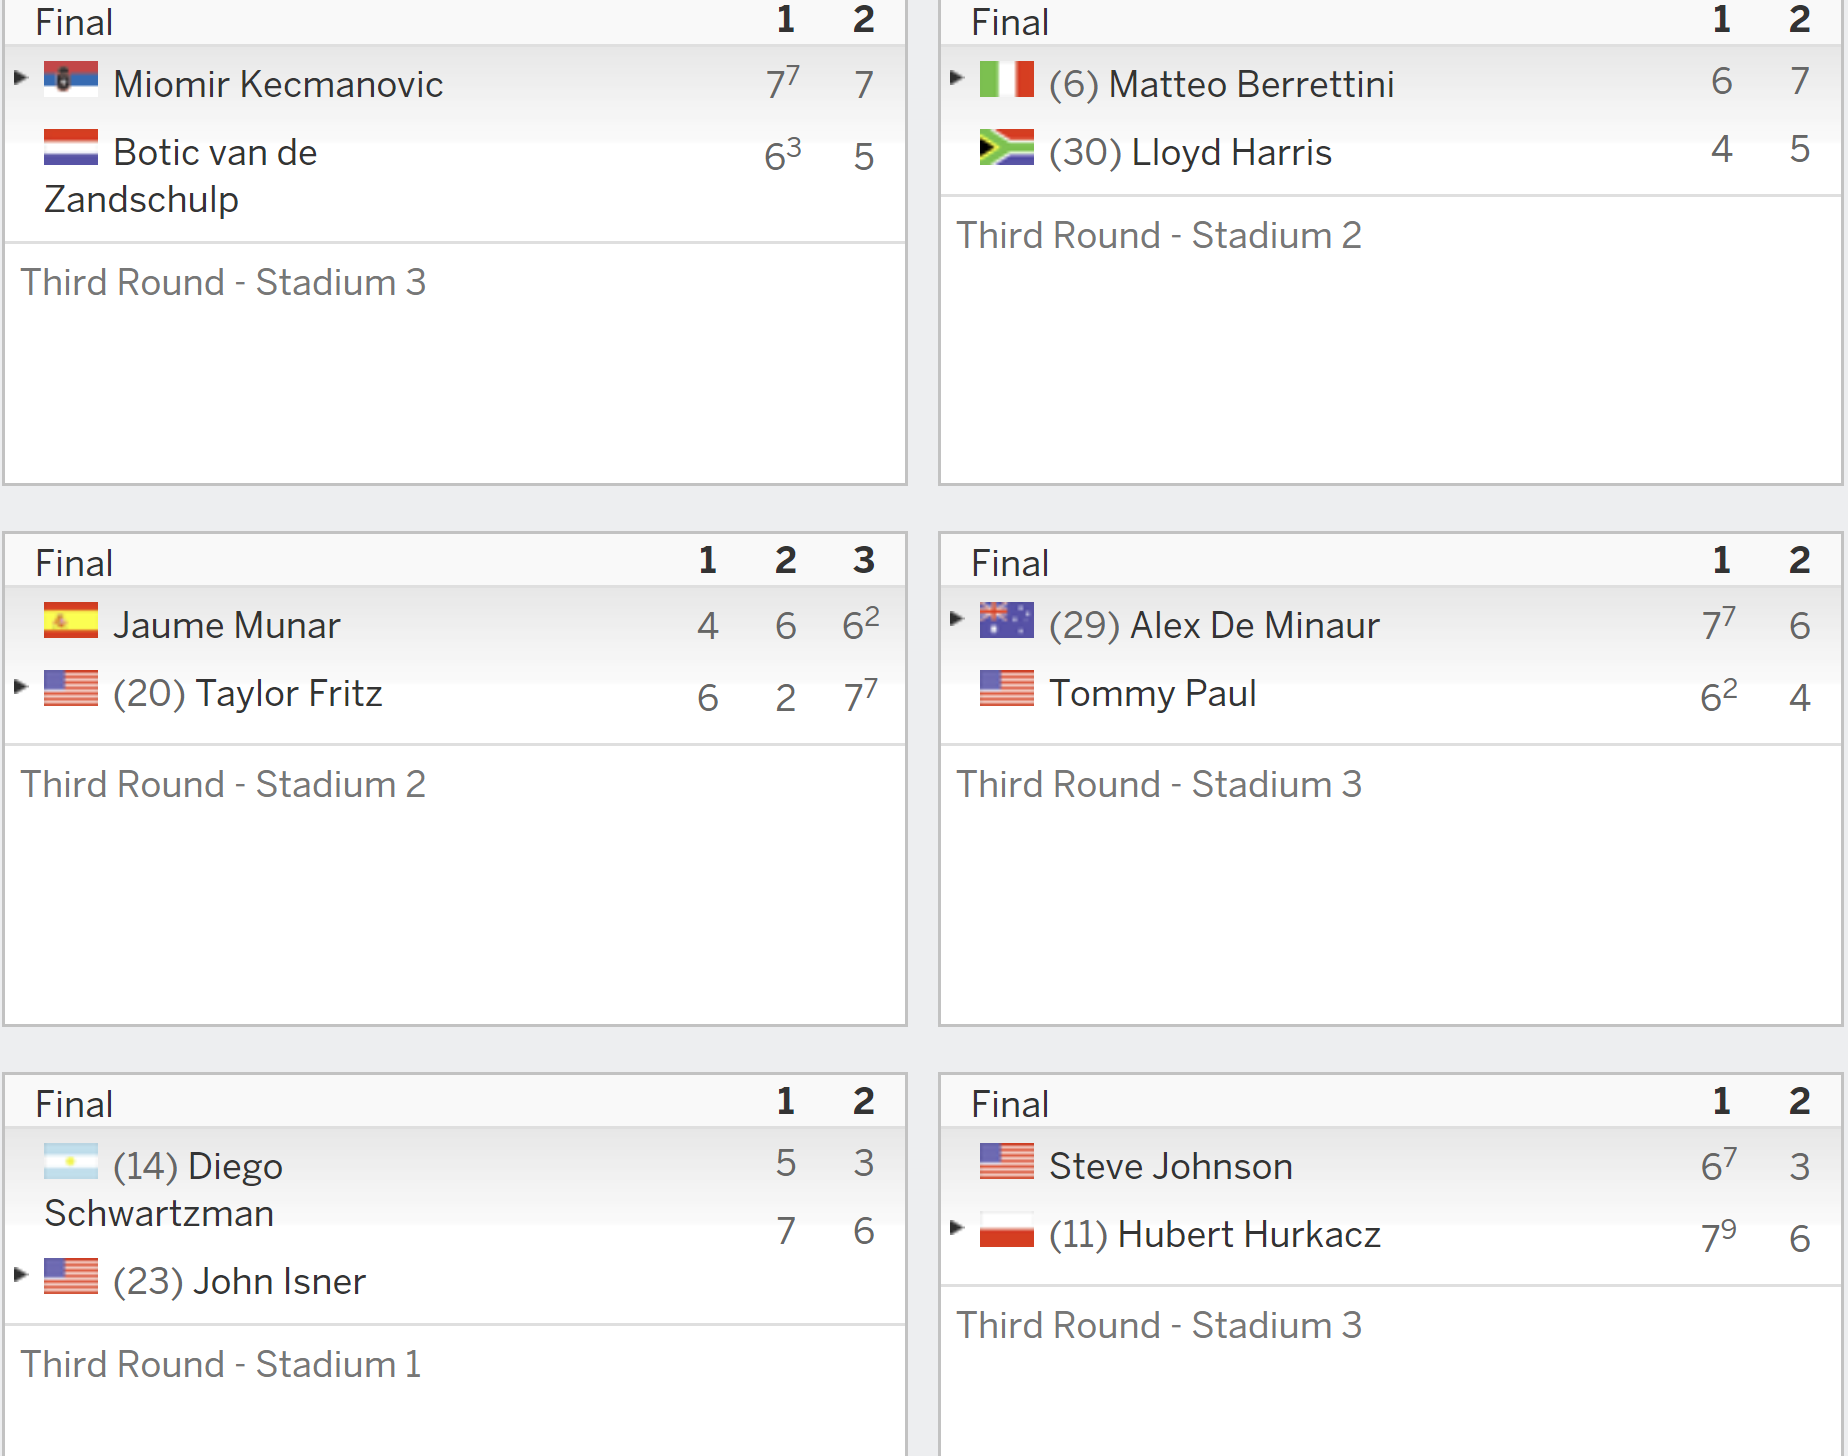This screenshot has height=1456, width=1848.
Task: Click the Polish flag next to Hubert Hurkacz
Action: click(x=1007, y=1229)
